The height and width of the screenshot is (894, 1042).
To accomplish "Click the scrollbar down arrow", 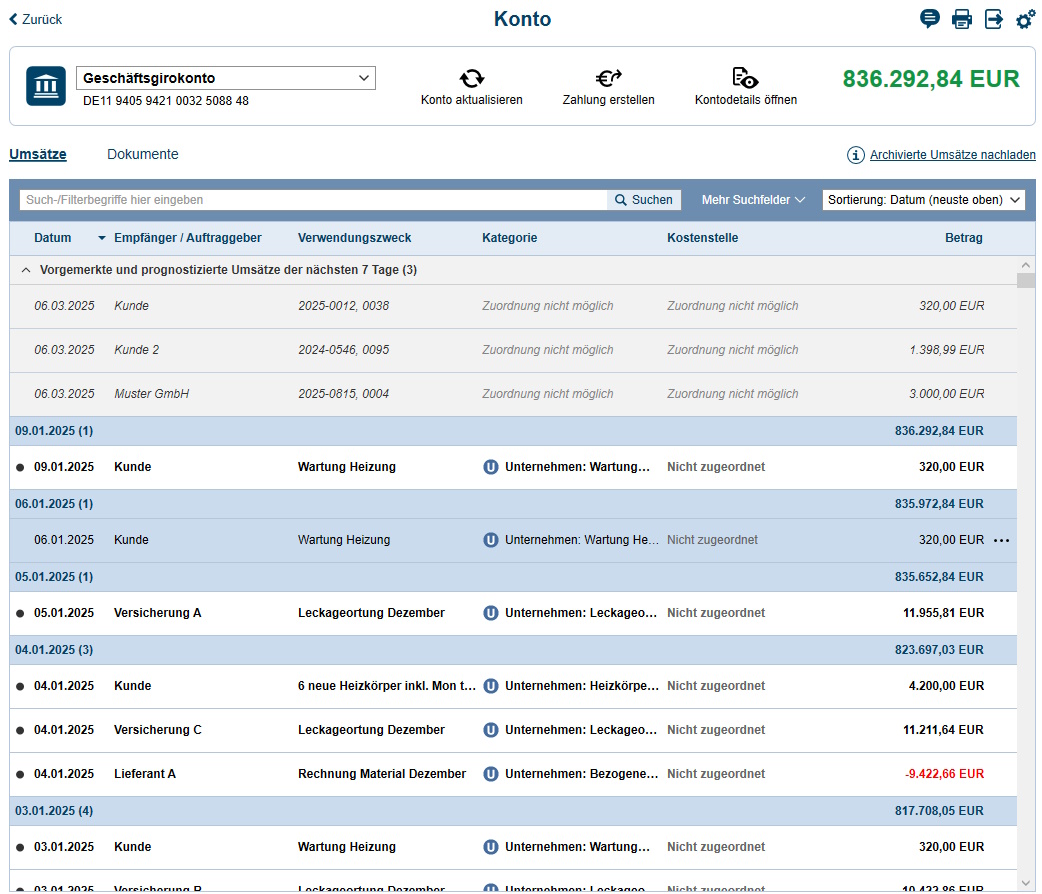I will (1026, 883).
